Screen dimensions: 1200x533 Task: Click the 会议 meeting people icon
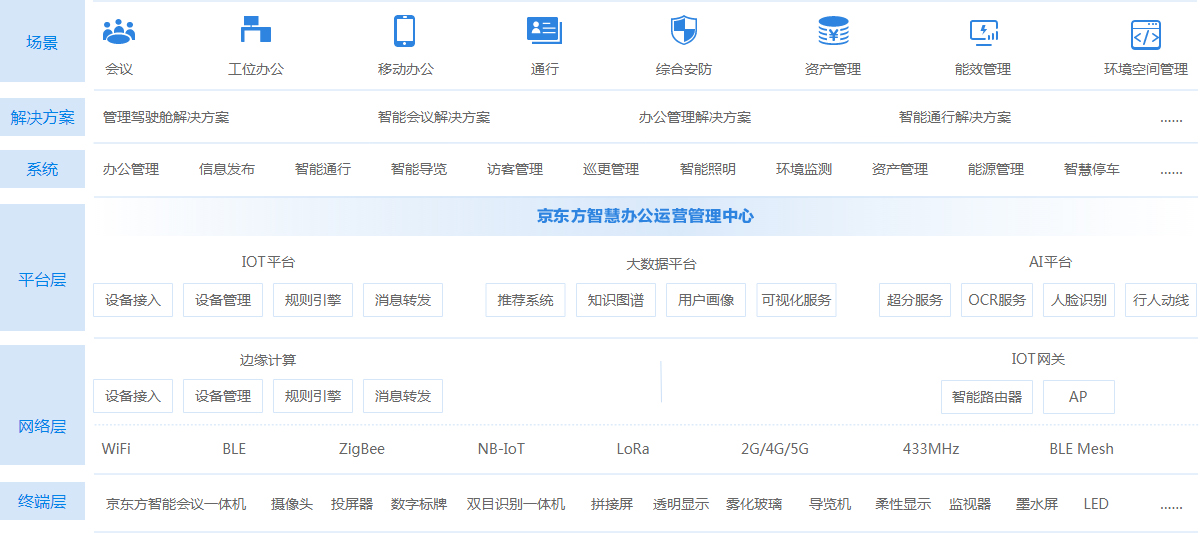(119, 32)
